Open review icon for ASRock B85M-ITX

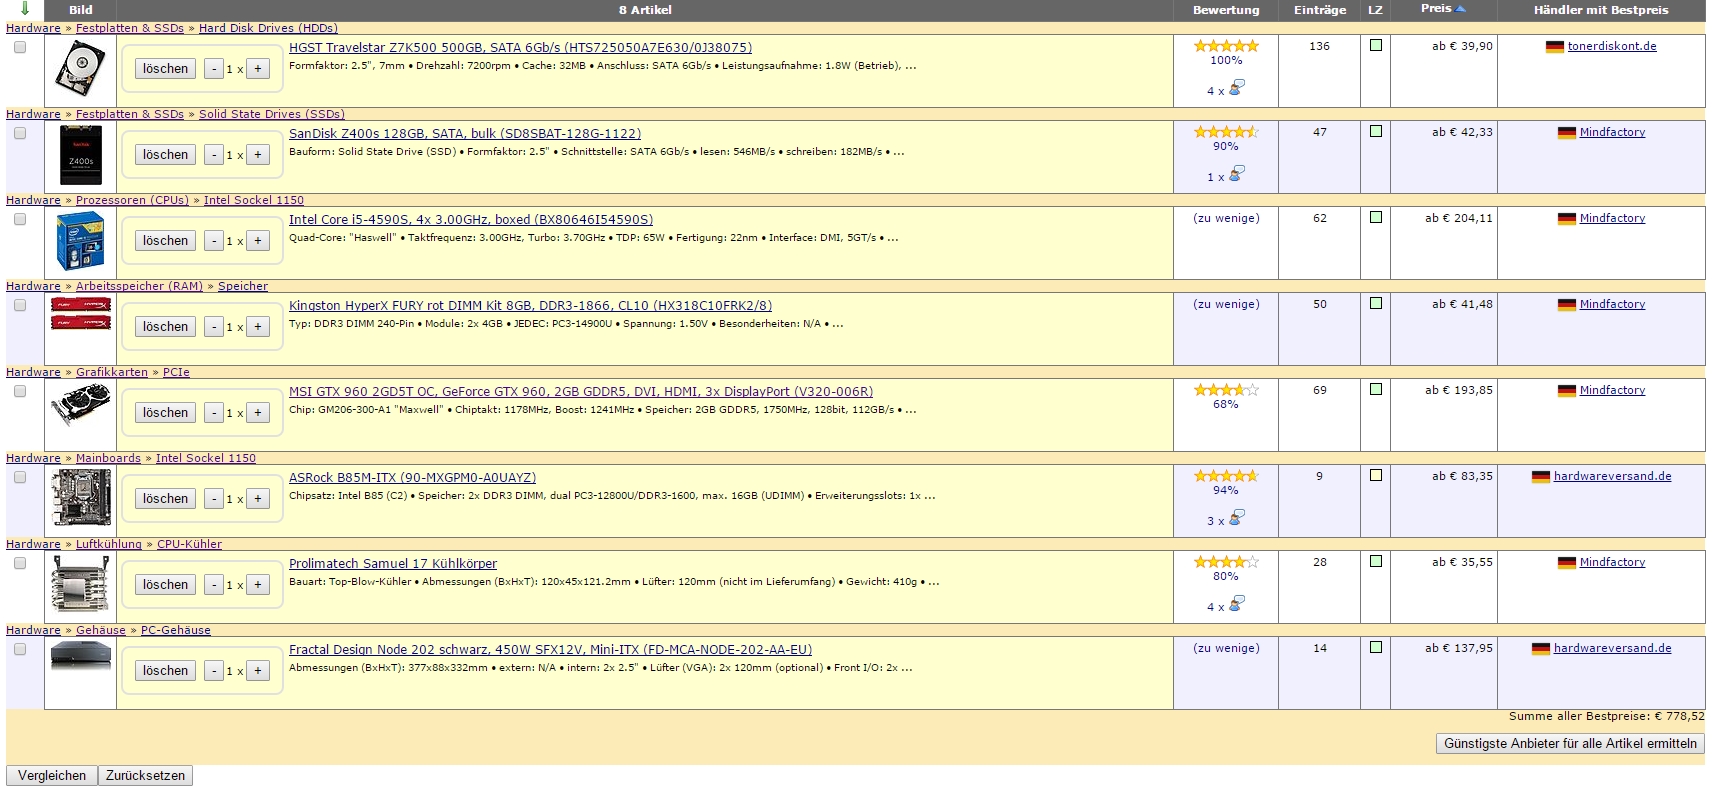pos(1236,518)
